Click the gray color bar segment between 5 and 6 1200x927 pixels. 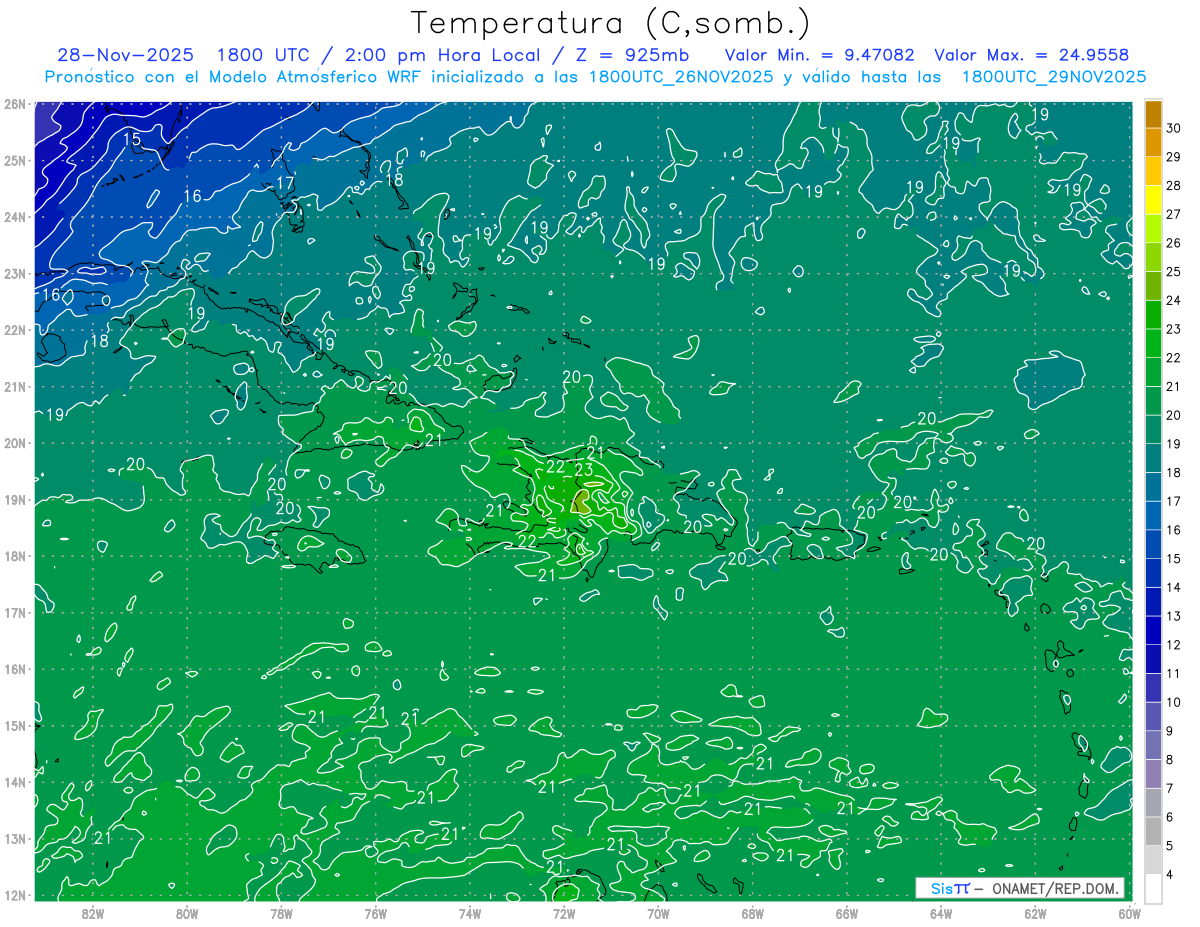point(1153,831)
